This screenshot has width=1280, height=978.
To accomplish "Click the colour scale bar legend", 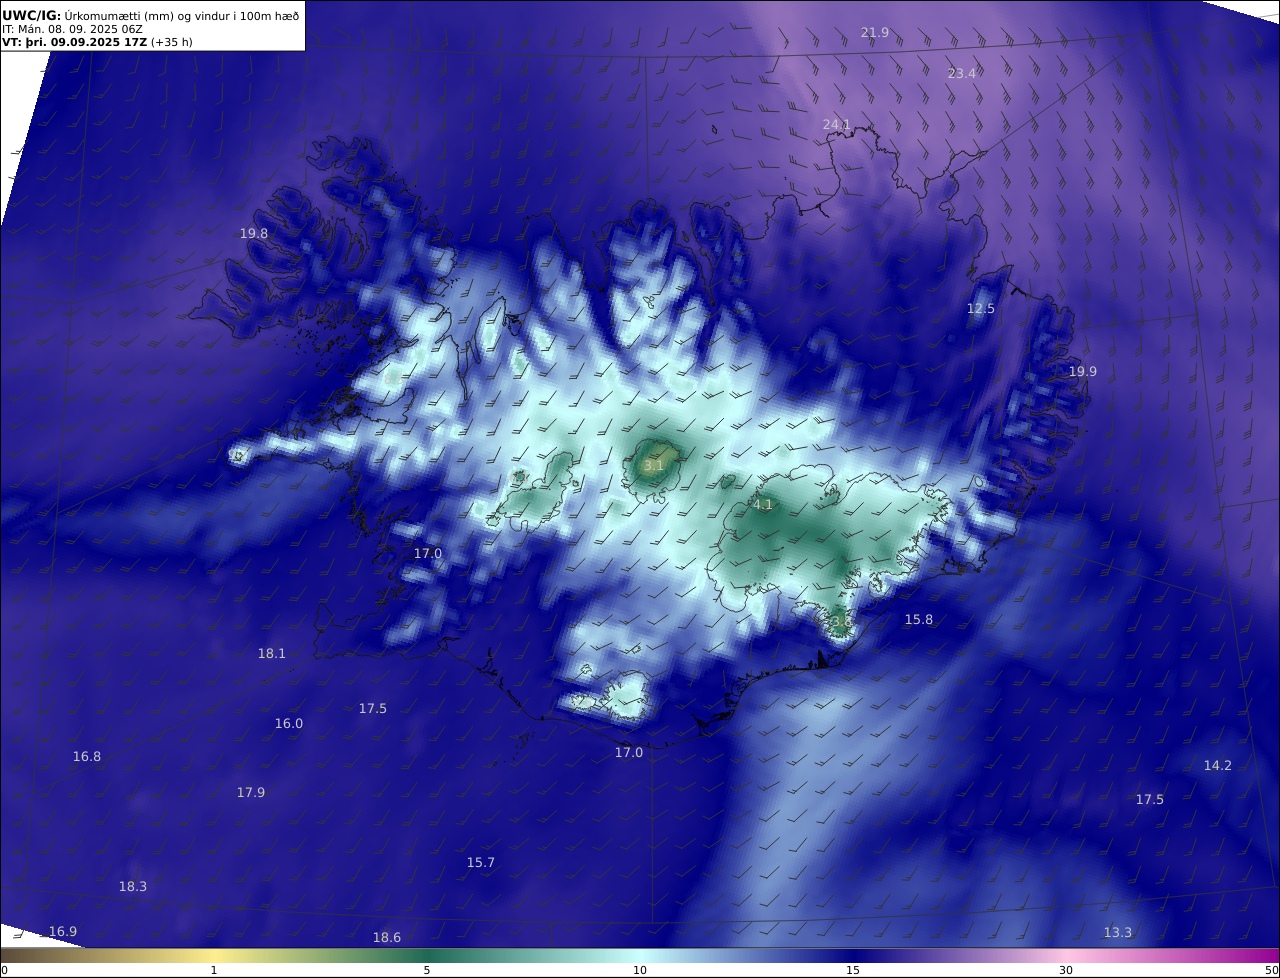I will pos(640,955).
